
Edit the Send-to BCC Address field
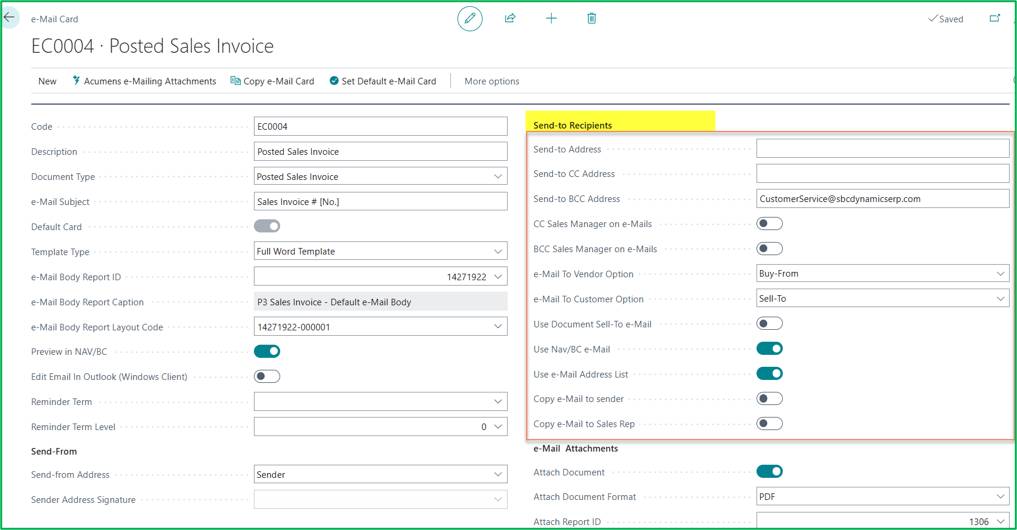(882, 199)
